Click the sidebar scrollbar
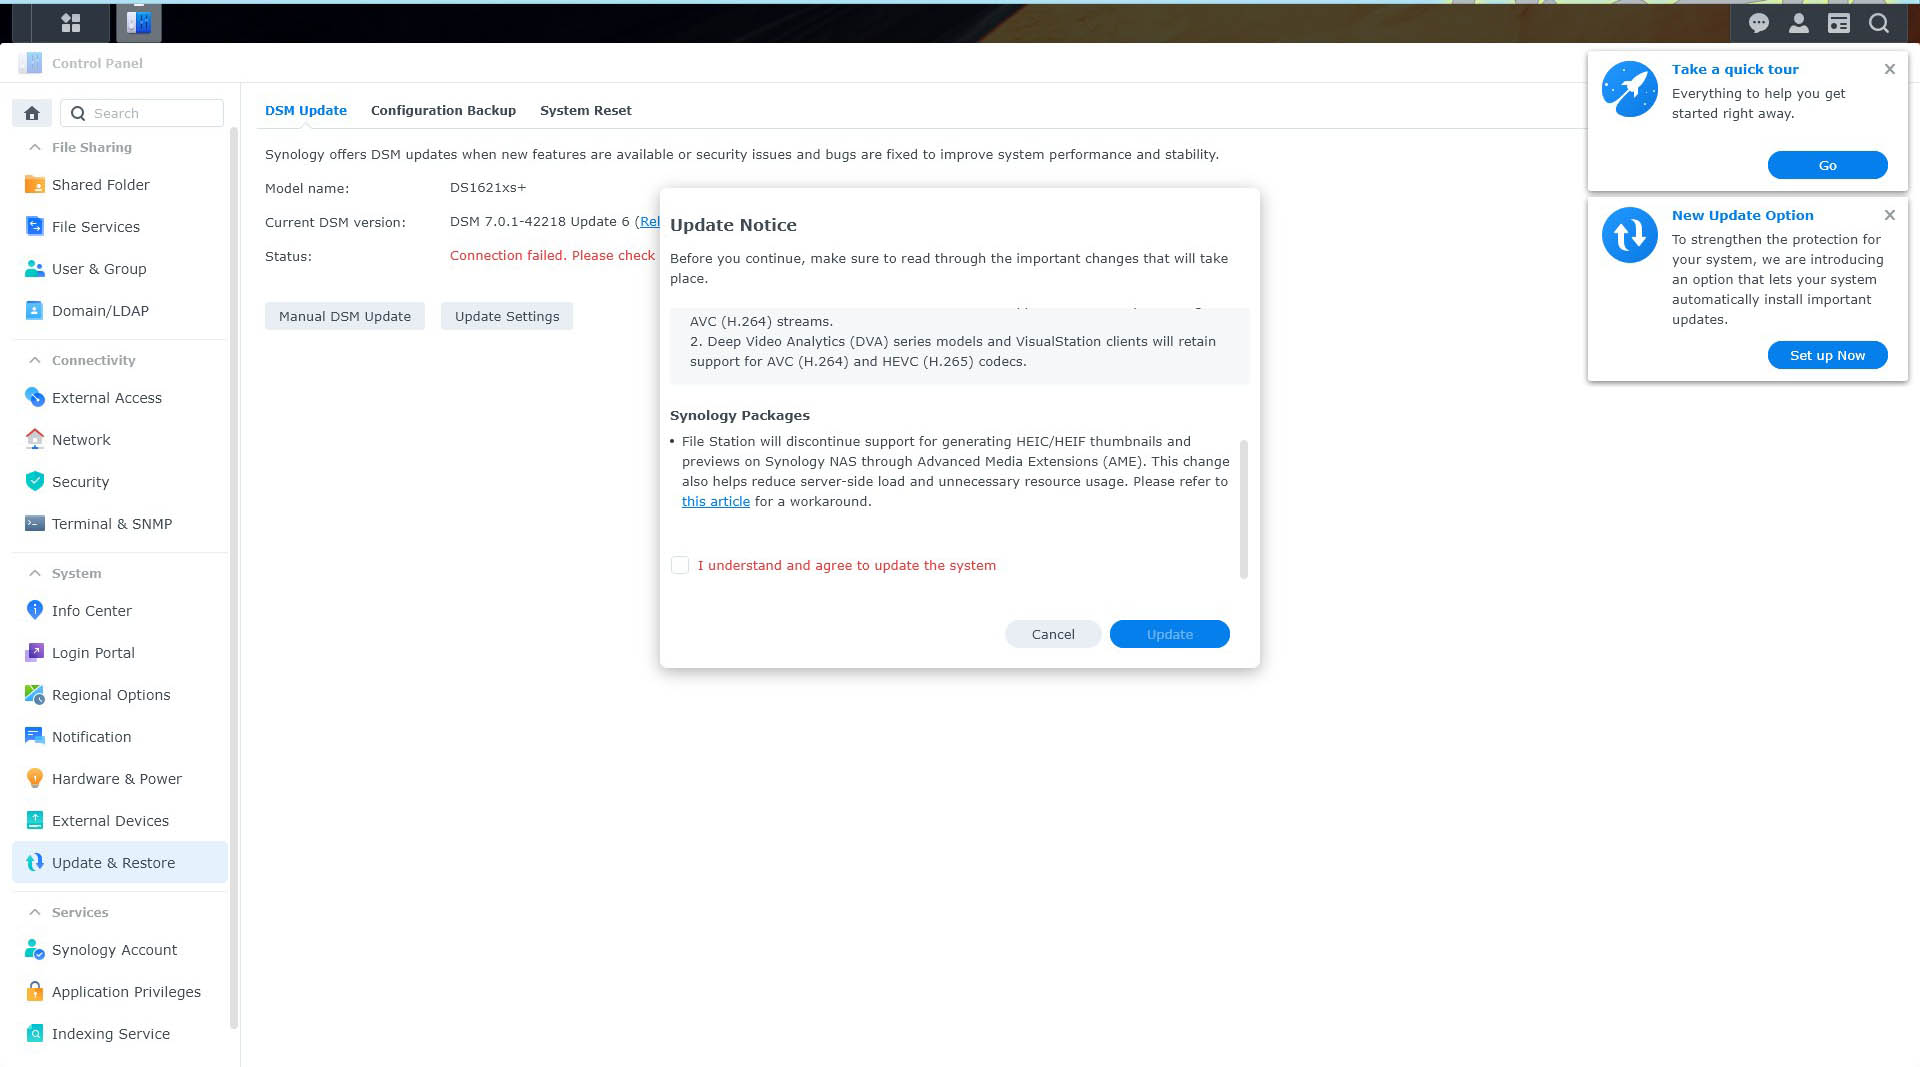The width and height of the screenshot is (1920, 1067). [234, 577]
